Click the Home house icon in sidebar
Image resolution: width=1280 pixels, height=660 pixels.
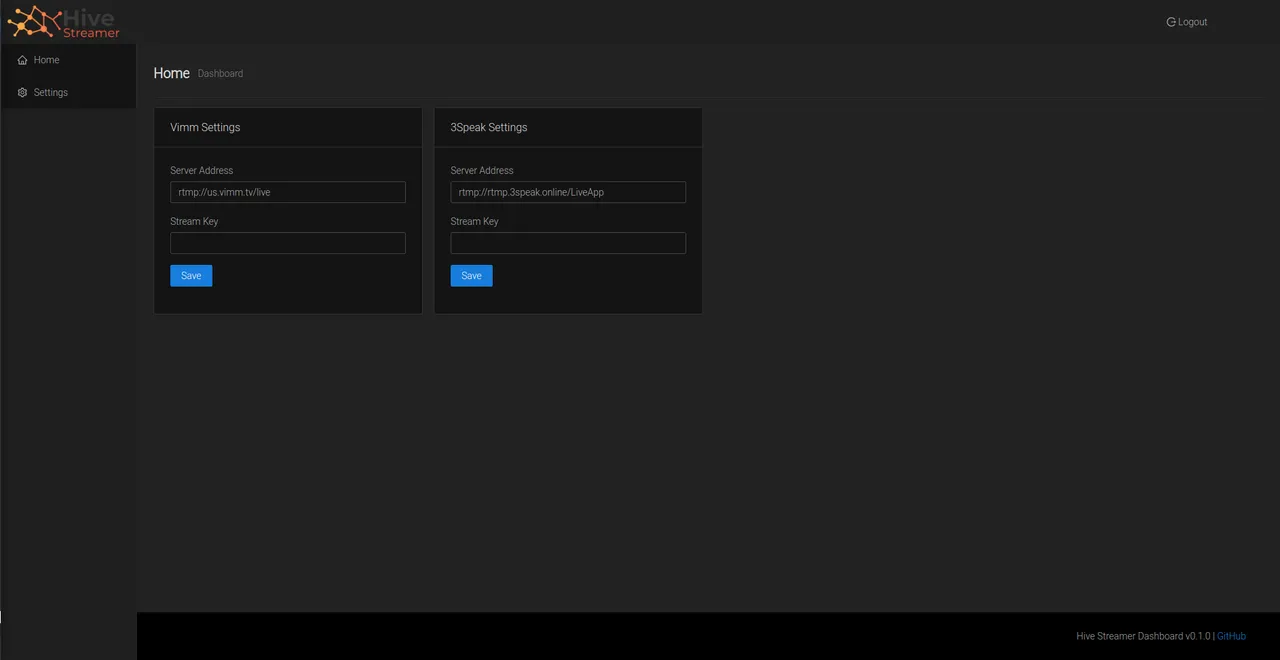[23, 60]
